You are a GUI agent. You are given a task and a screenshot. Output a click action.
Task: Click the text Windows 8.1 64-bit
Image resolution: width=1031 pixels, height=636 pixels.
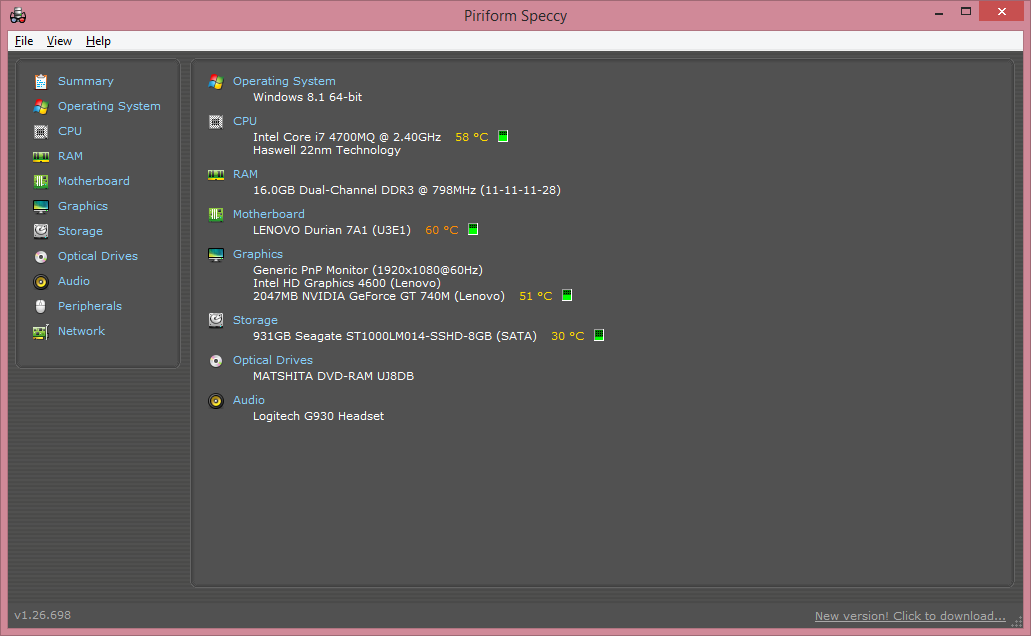pyautogui.click(x=308, y=97)
